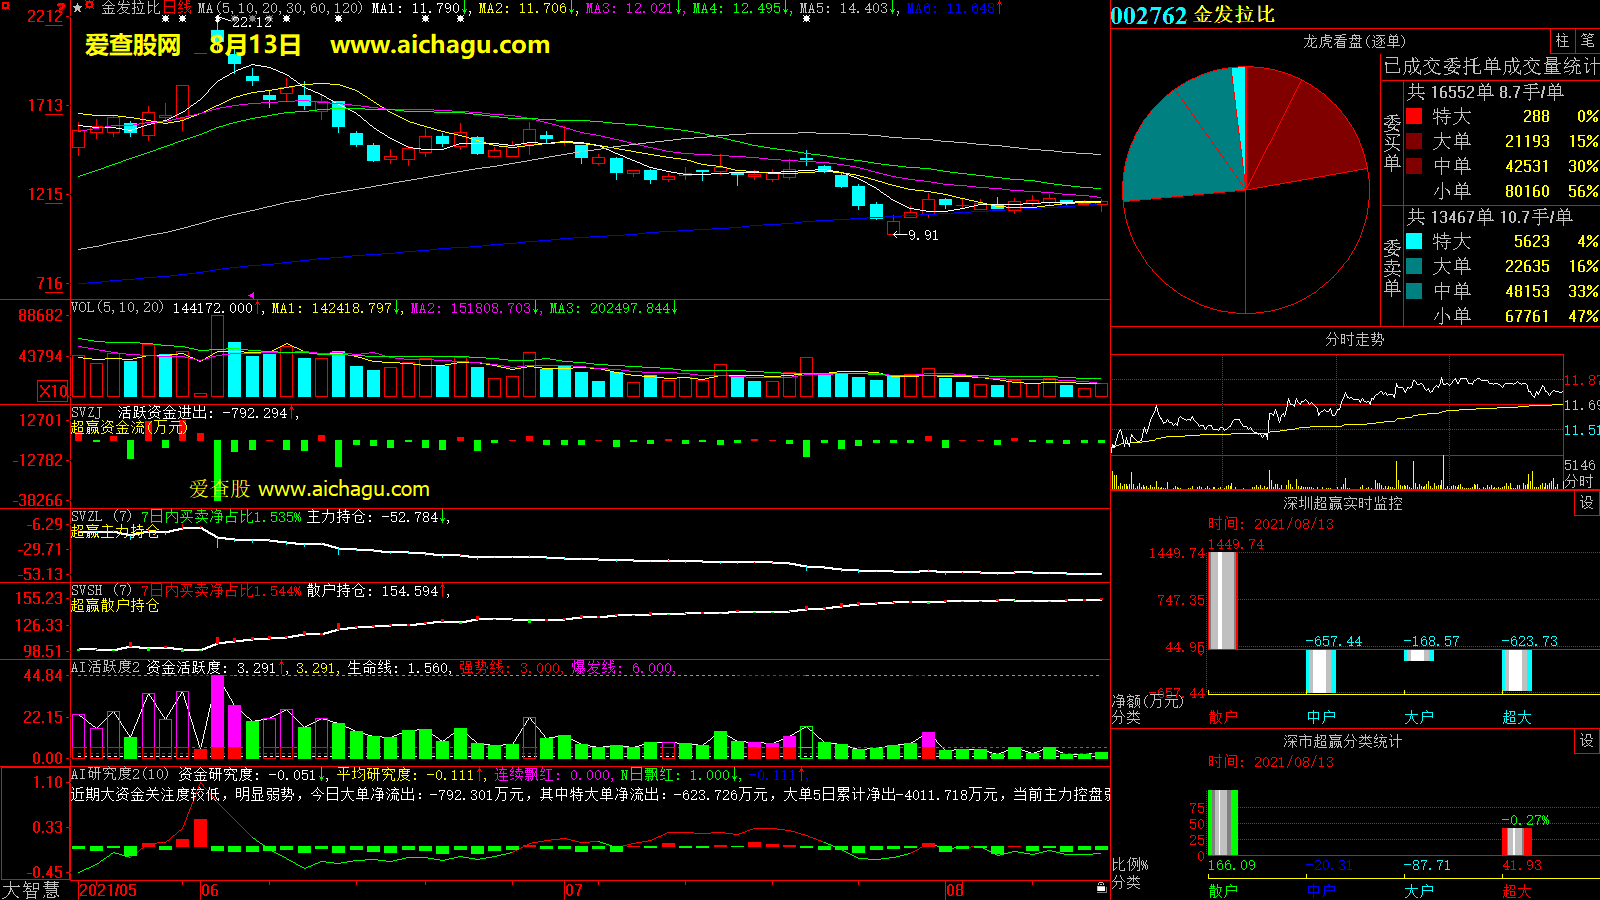Open 设 settings for 深圳超赢实时监控
Image resolution: width=1600 pixels, height=900 pixels.
tap(1587, 503)
